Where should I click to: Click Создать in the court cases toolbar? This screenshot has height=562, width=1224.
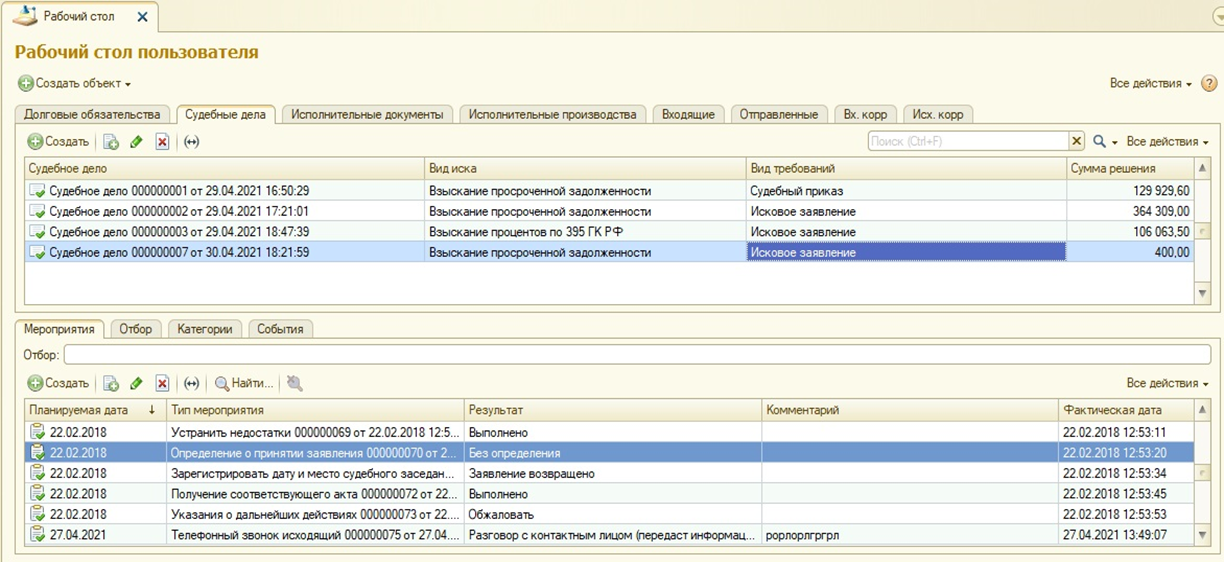(x=58, y=142)
